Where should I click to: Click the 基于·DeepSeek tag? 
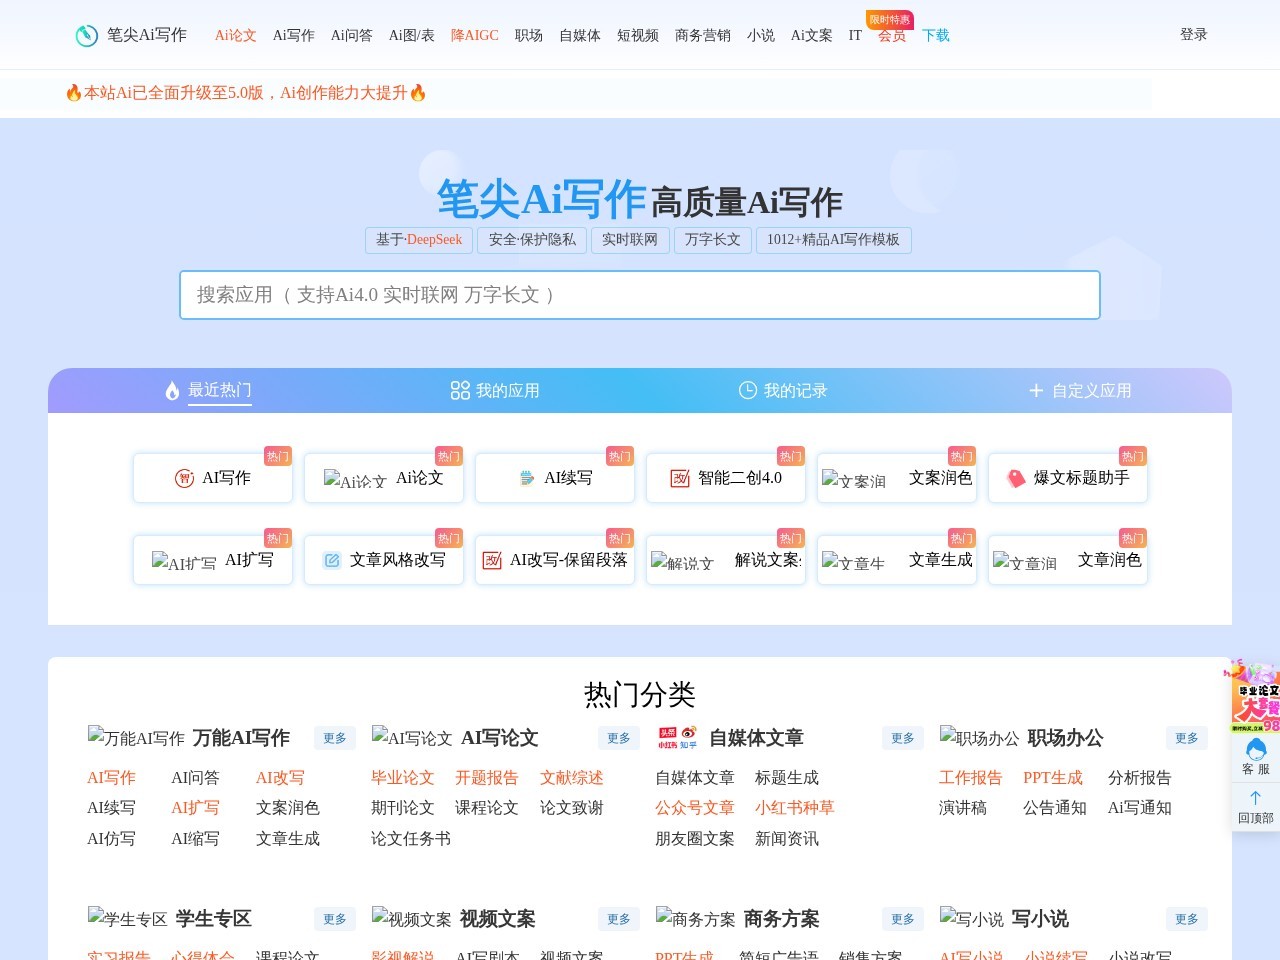coord(419,240)
